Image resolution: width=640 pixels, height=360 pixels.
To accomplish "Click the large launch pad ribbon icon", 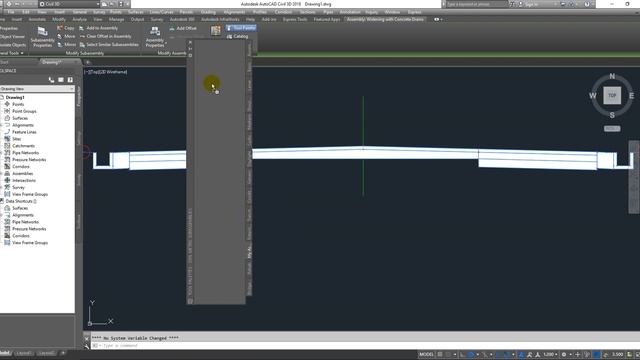I will [x=216, y=30].
